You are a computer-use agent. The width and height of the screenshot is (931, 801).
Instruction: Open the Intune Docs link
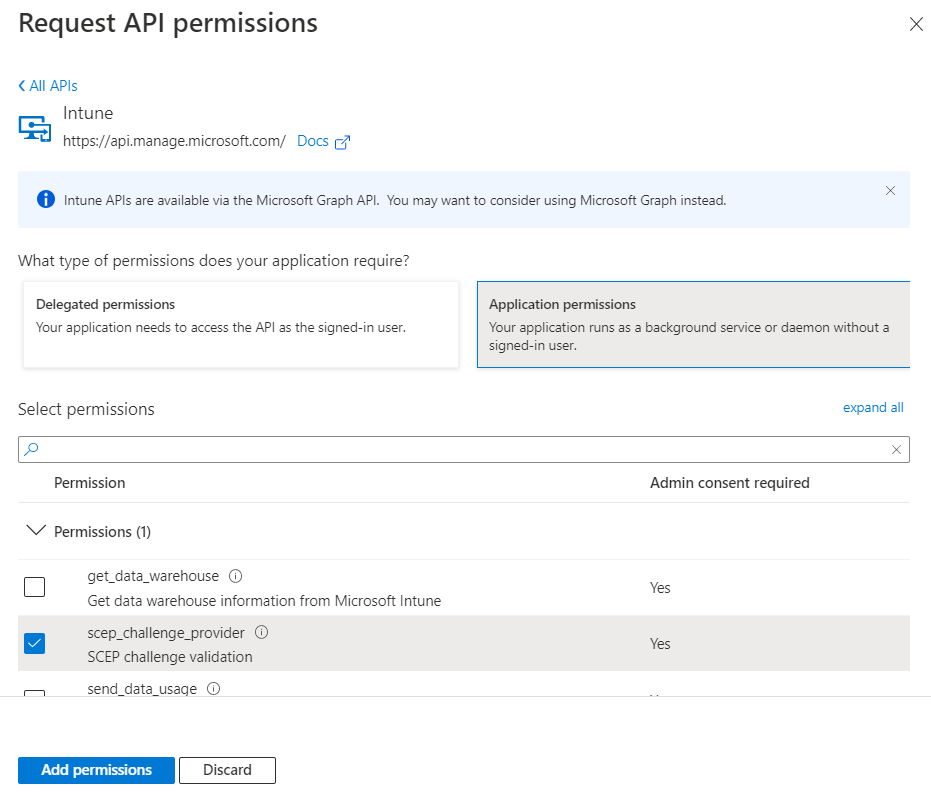312,141
